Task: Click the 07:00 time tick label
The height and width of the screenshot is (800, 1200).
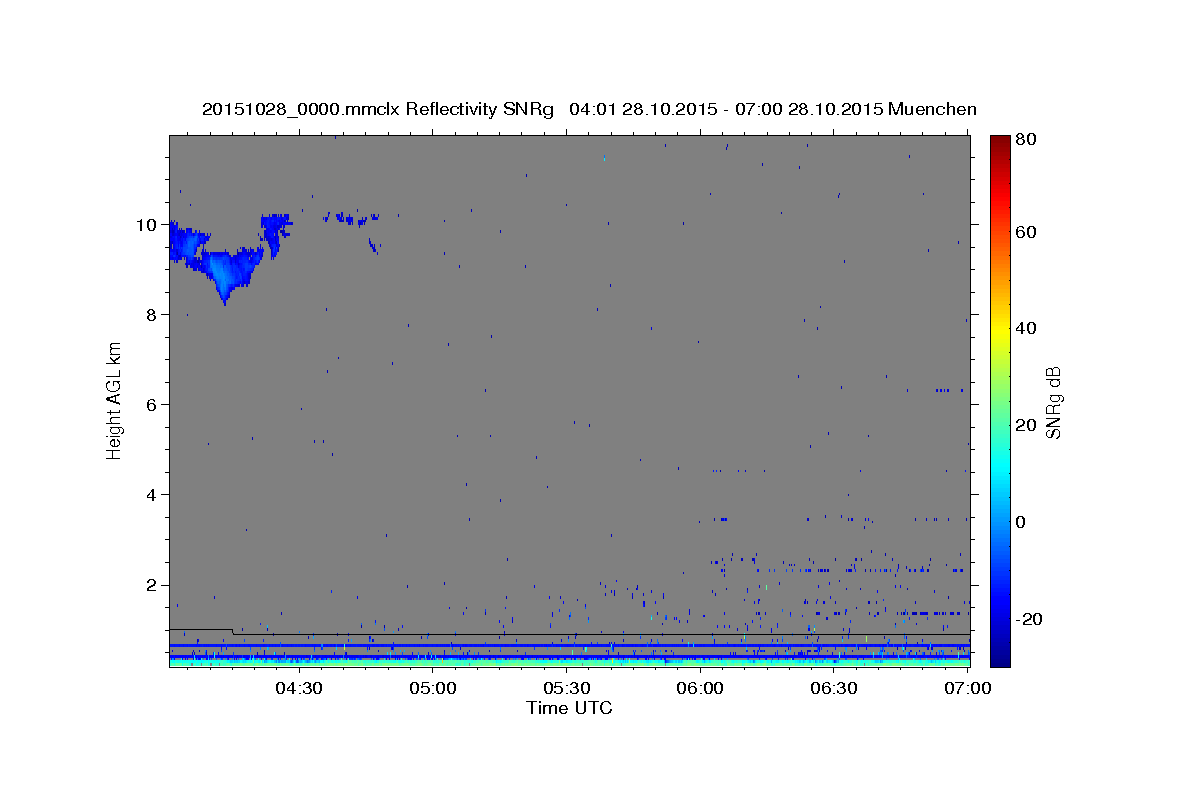Action: (969, 688)
